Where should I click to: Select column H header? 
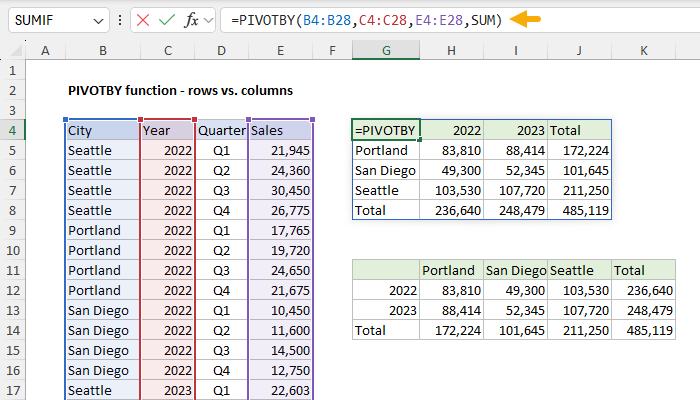coord(451,50)
